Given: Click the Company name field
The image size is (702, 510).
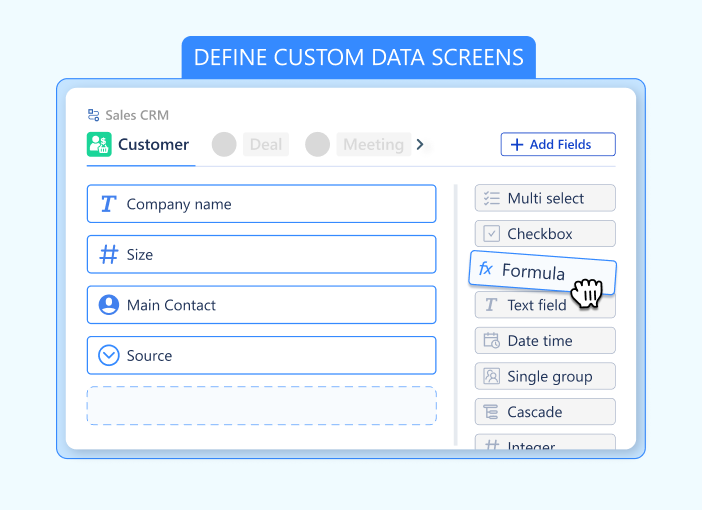Looking at the screenshot, I should click(261, 204).
